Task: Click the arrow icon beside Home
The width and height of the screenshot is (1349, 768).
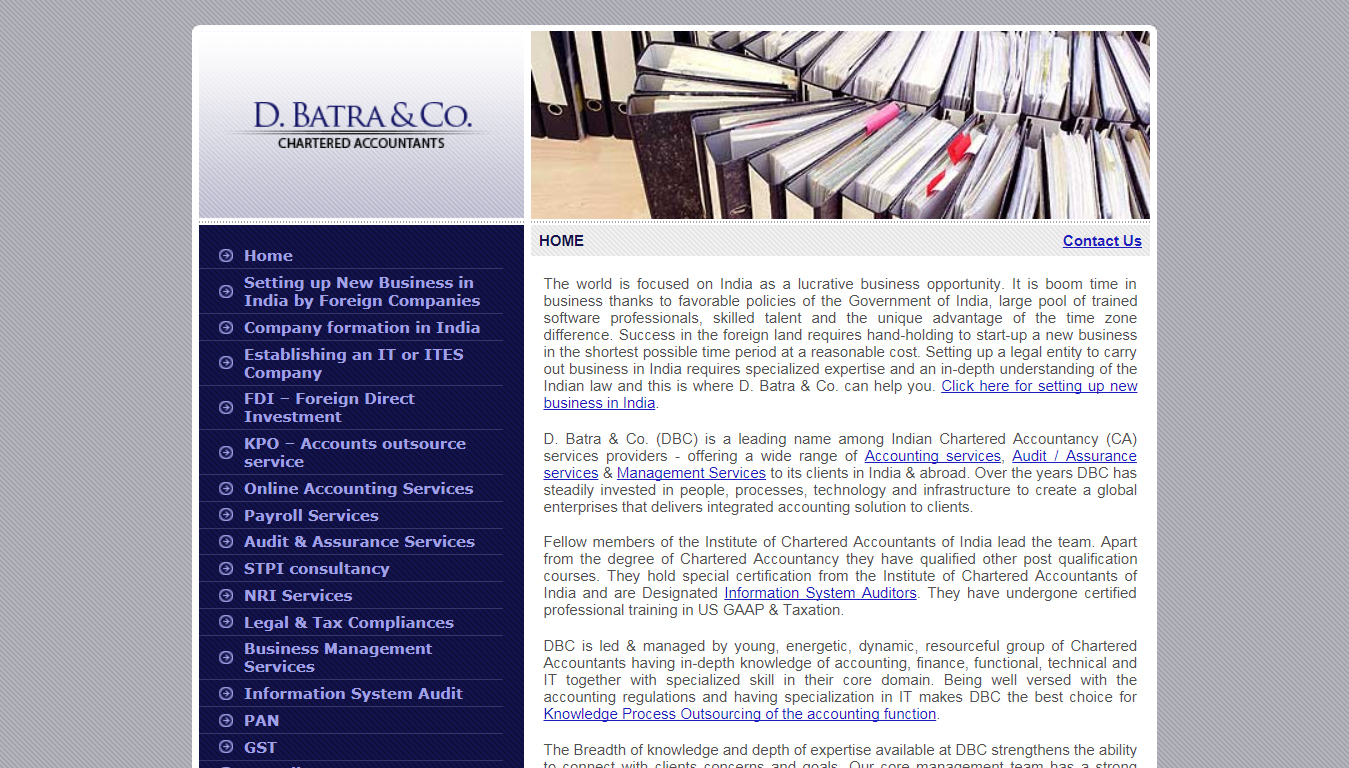Action: 226,256
